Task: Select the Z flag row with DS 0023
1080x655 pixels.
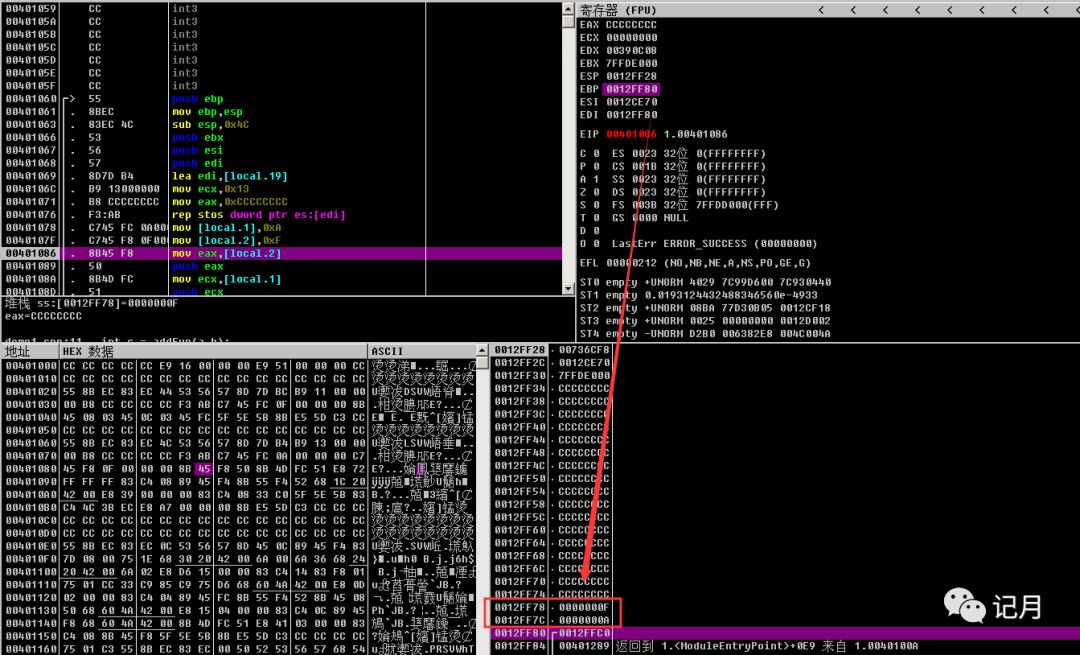Action: (x=672, y=192)
